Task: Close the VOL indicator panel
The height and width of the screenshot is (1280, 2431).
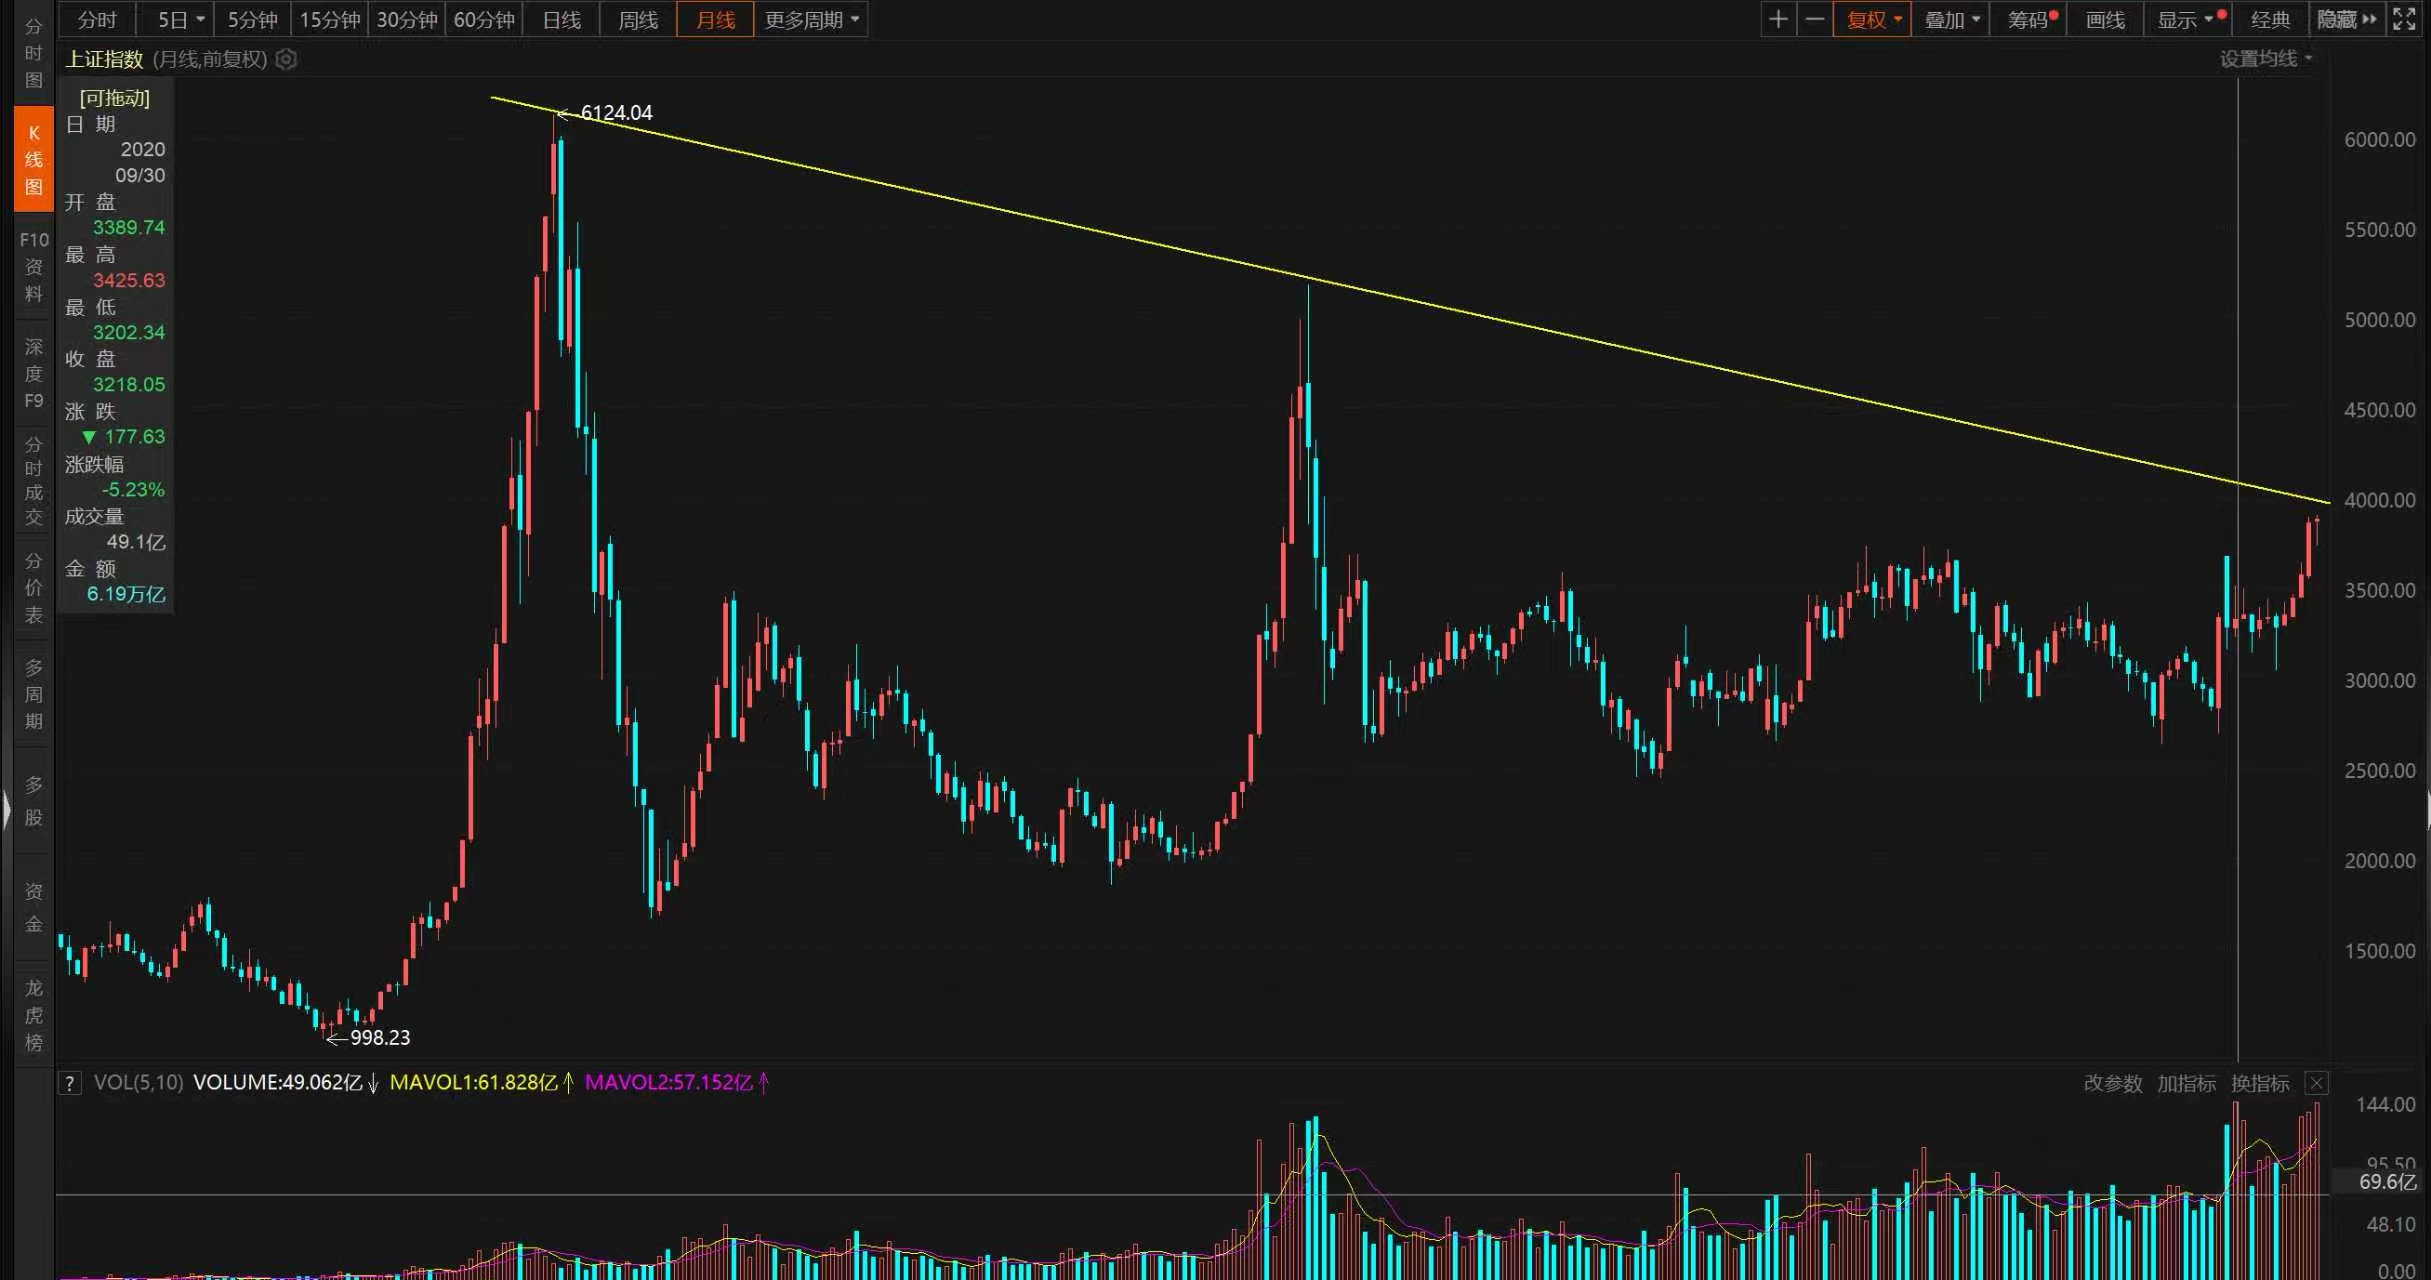Action: point(2316,1083)
